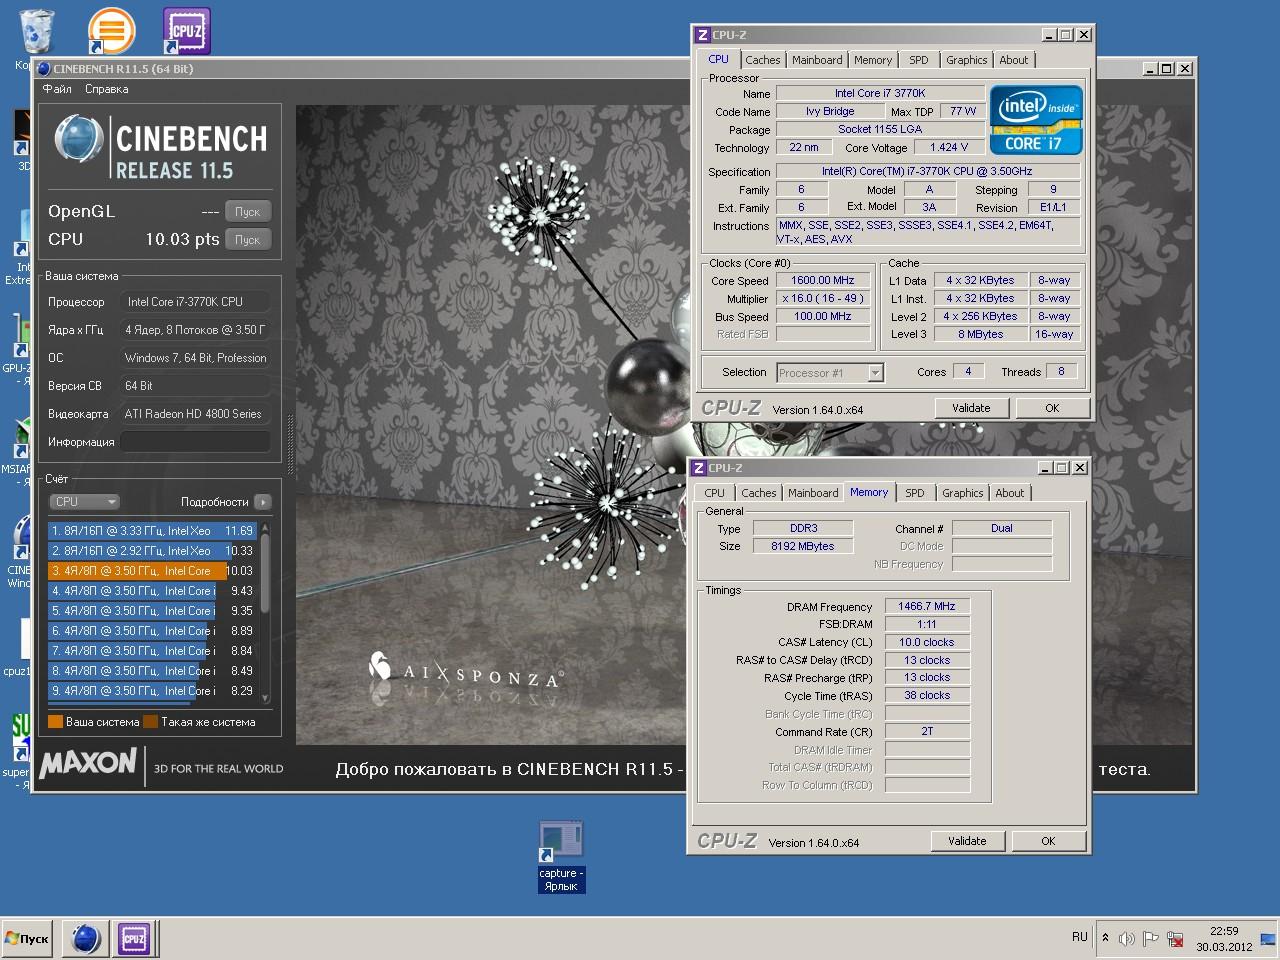The height and width of the screenshot is (960, 1280).
Task: Open the Справка menu in Cinebench
Action: [x=107, y=89]
